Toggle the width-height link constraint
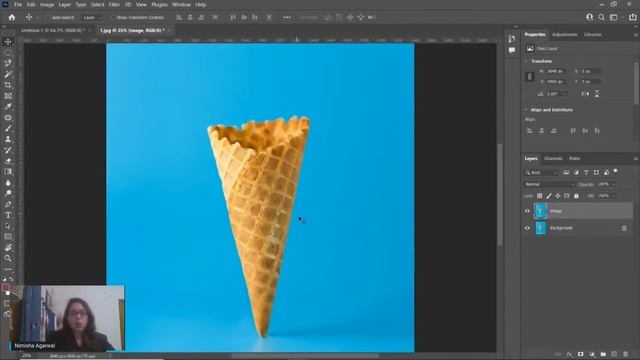This screenshot has width=640, height=360. tap(530, 77)
